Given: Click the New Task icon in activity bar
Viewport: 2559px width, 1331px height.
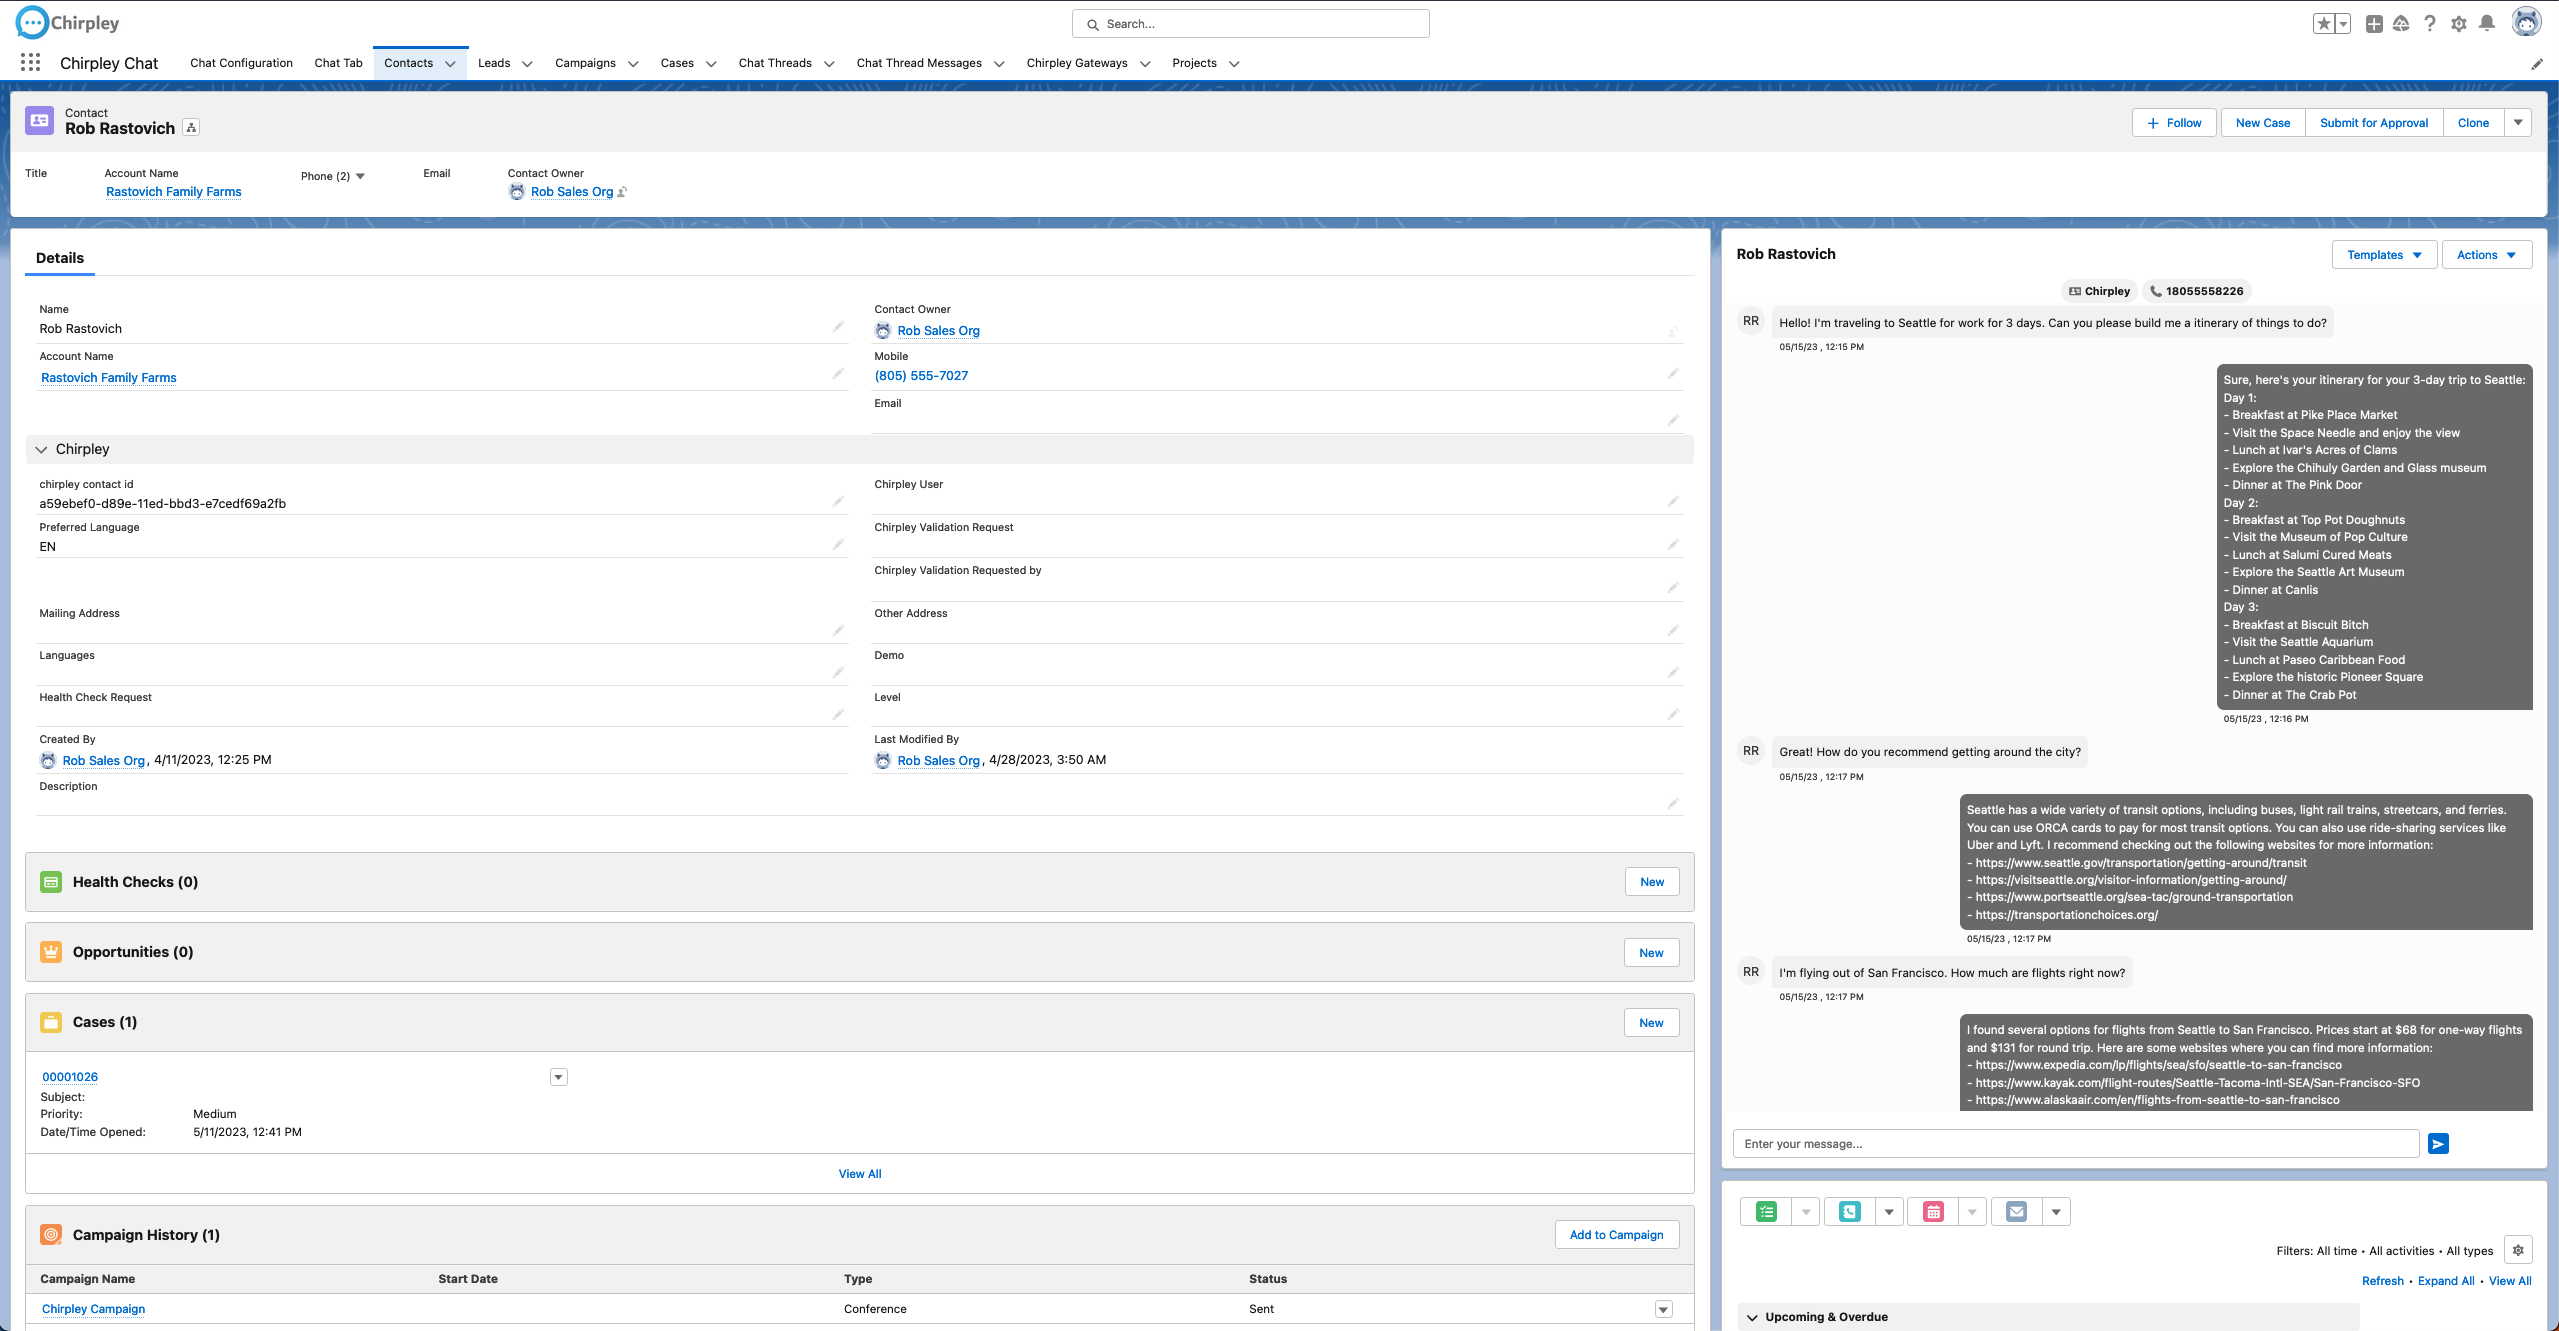Looking at the screenshot, I should (1766, 1212).
